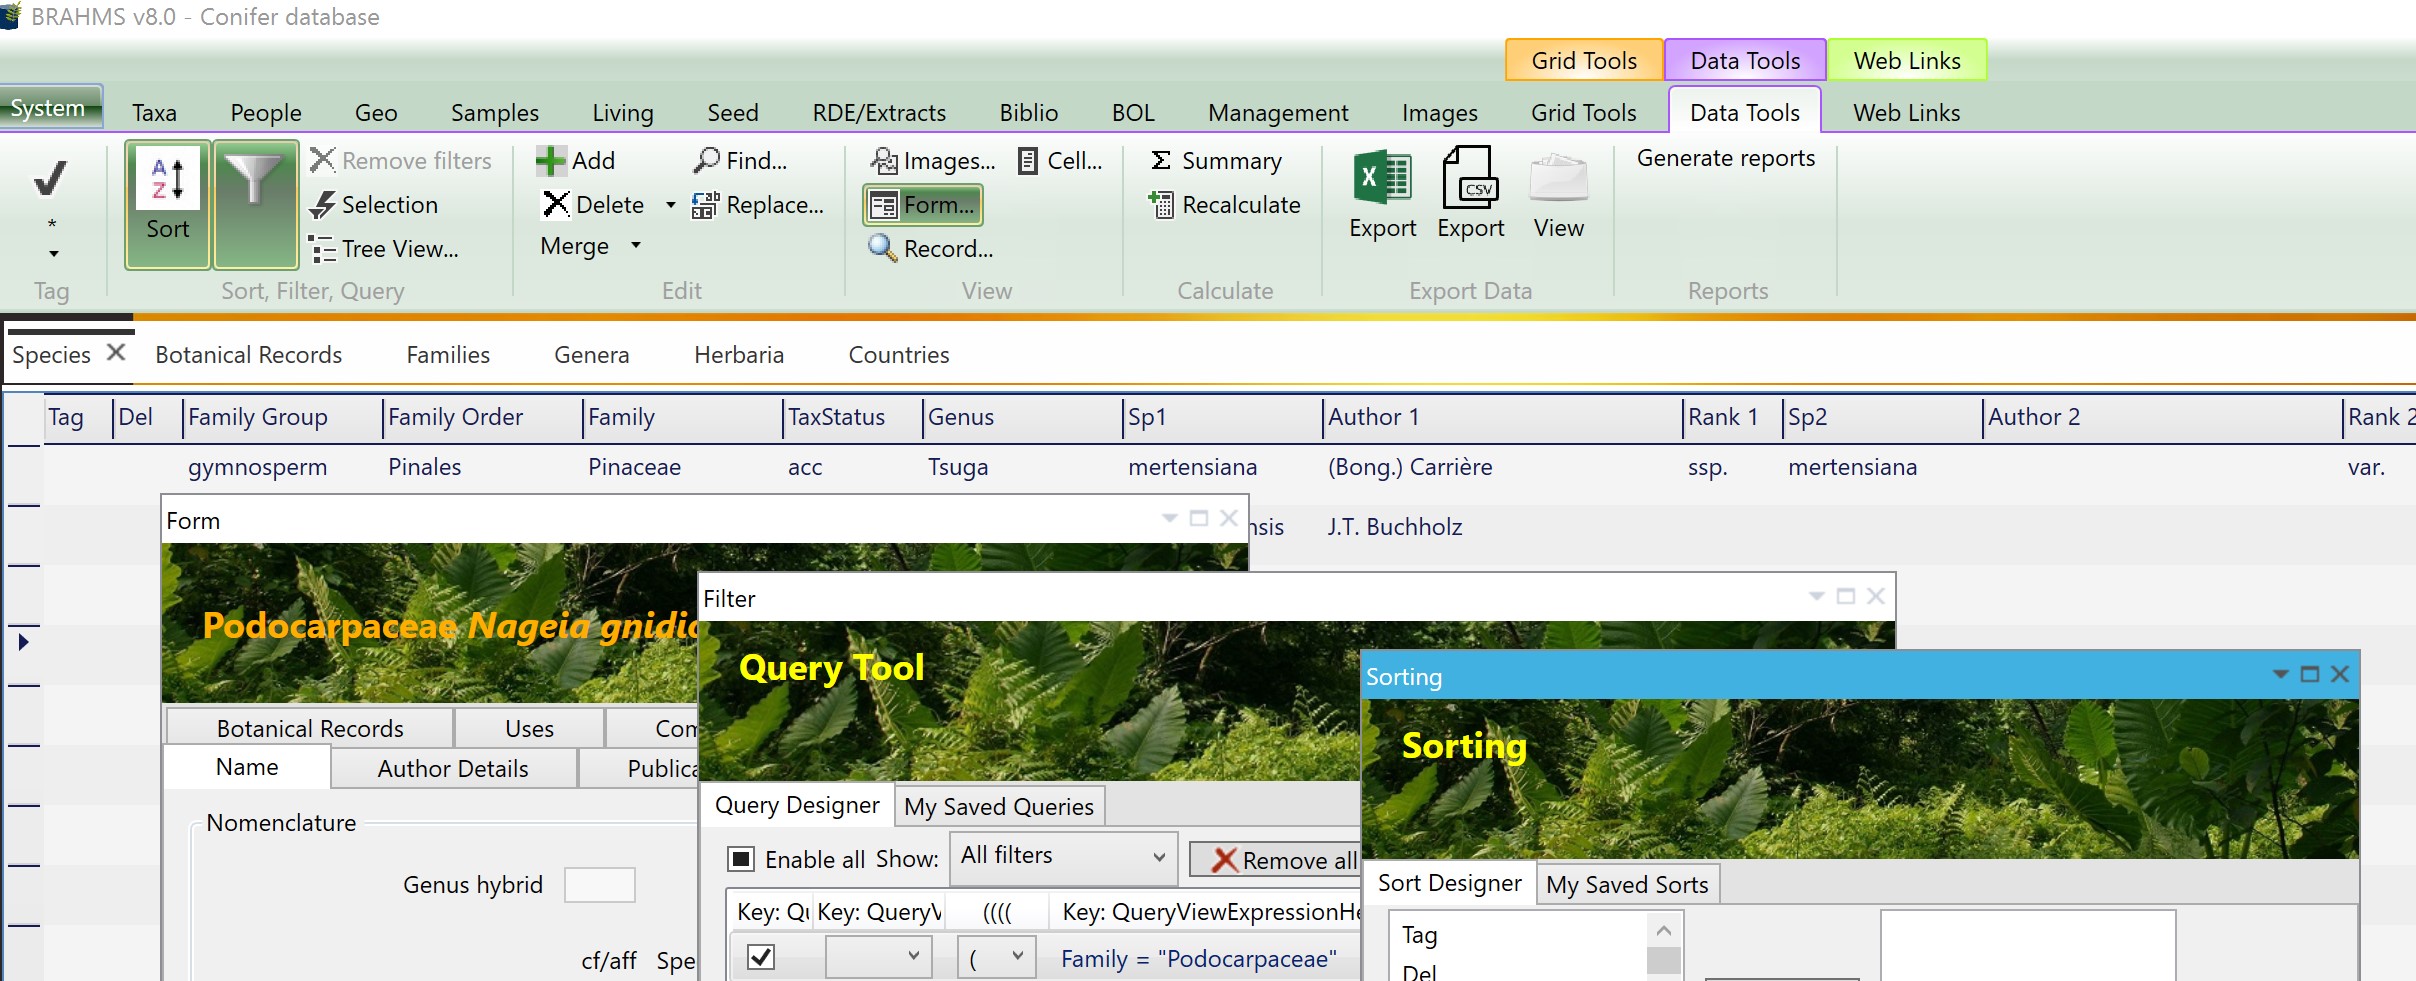Open the Replace tool
Screen dimensions: 2416x981
[x=758, y=205]
